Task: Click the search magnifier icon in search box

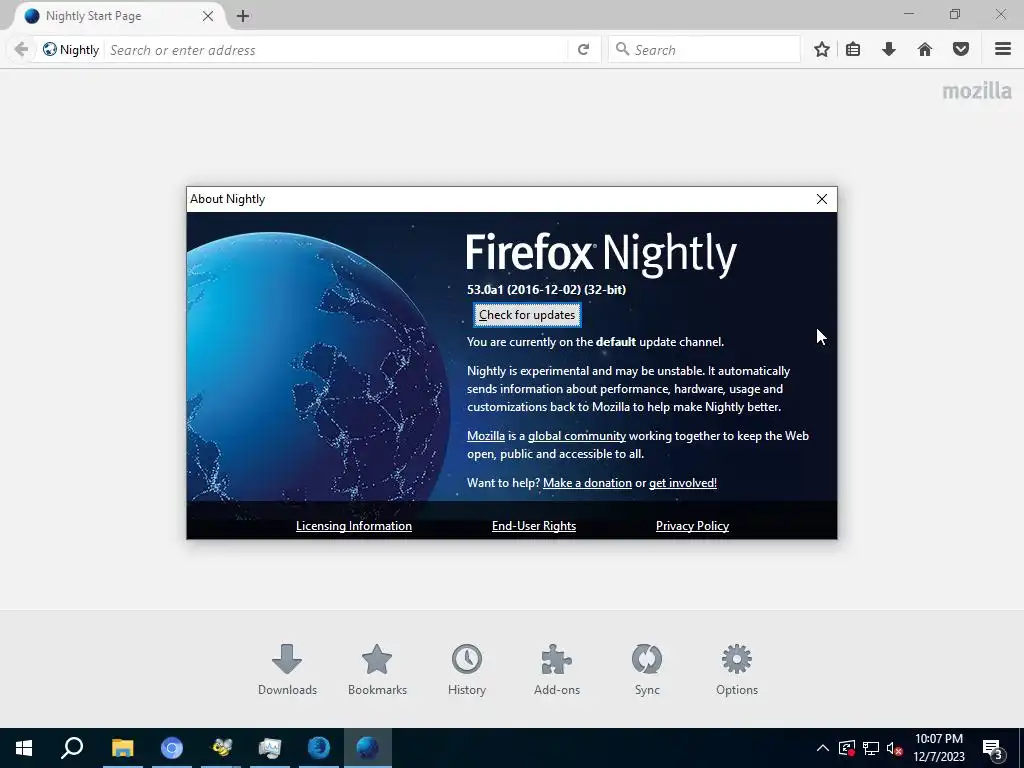Action: click(x=622, y=49)
